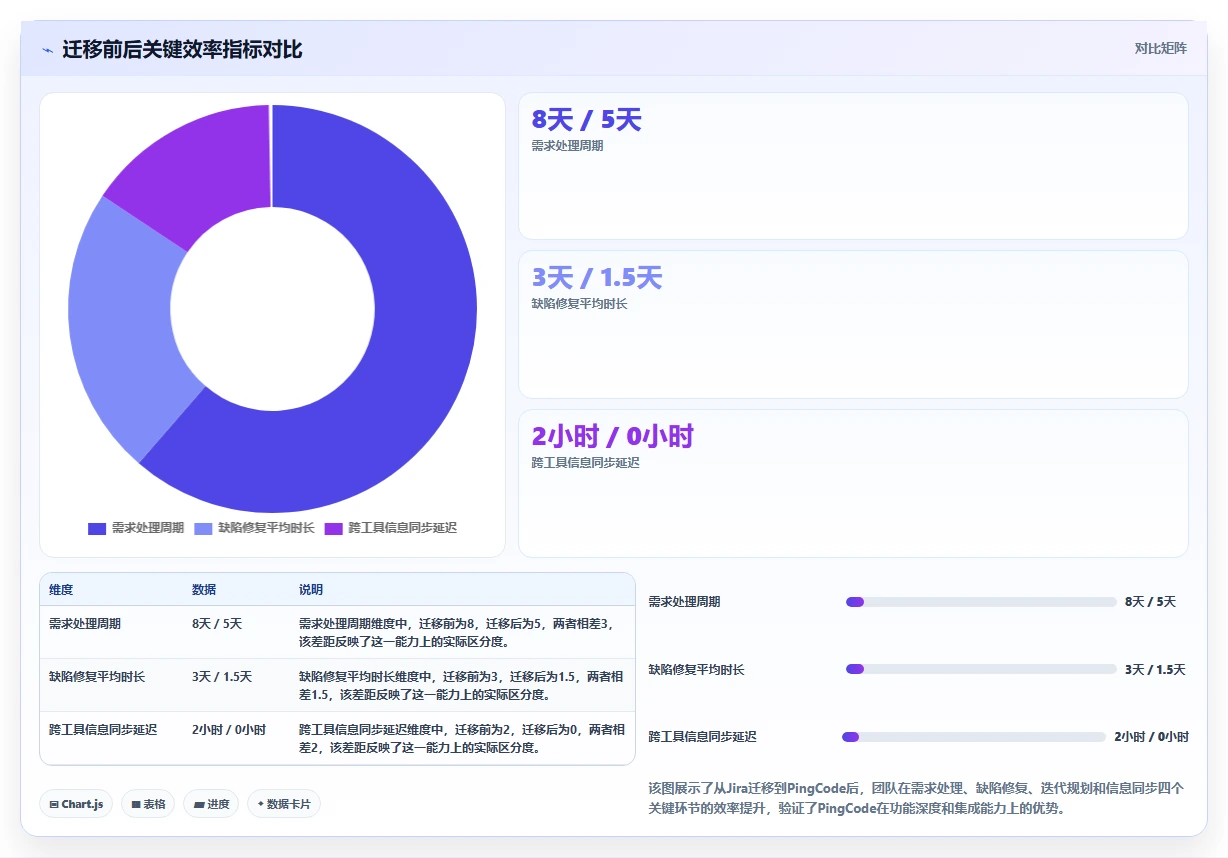Screen dimensions: 1228x858
Task: Click the 2小时 / 0小时 value beside the progress bar
Action: coord(1152,737)
